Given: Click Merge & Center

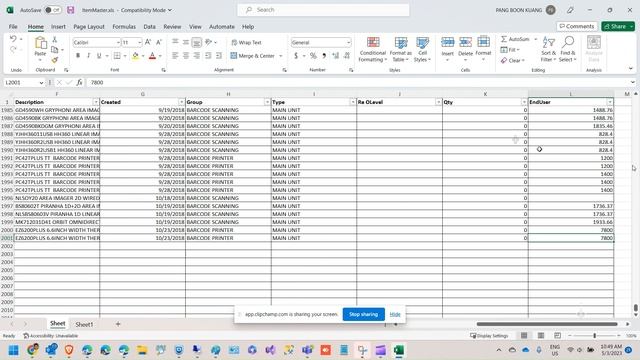Looking at the screenshot, I should coord(252,56).
